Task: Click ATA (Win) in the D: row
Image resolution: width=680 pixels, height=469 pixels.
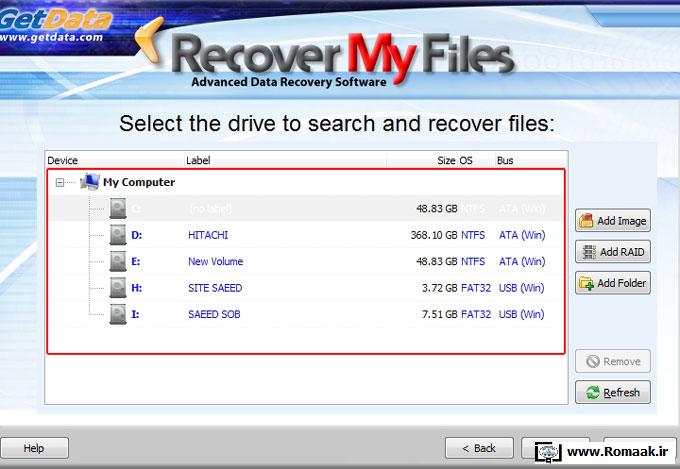Action: pos(522,235)
